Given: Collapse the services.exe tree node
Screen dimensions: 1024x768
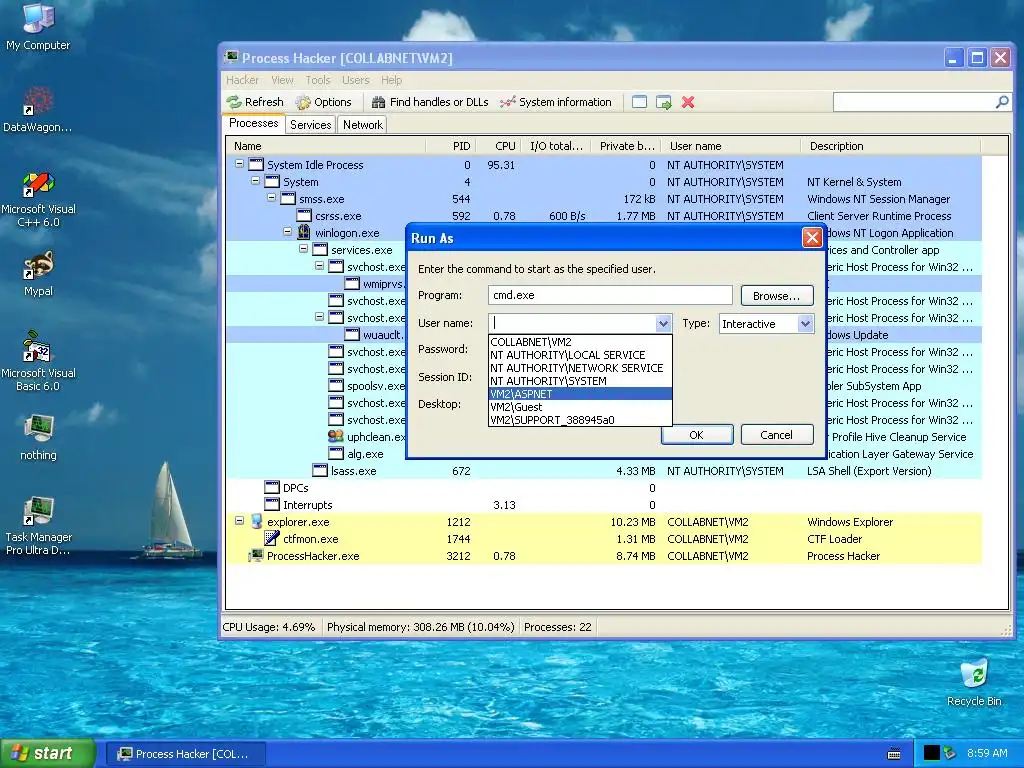Looking at the screenshot, I should coord(304,249).
